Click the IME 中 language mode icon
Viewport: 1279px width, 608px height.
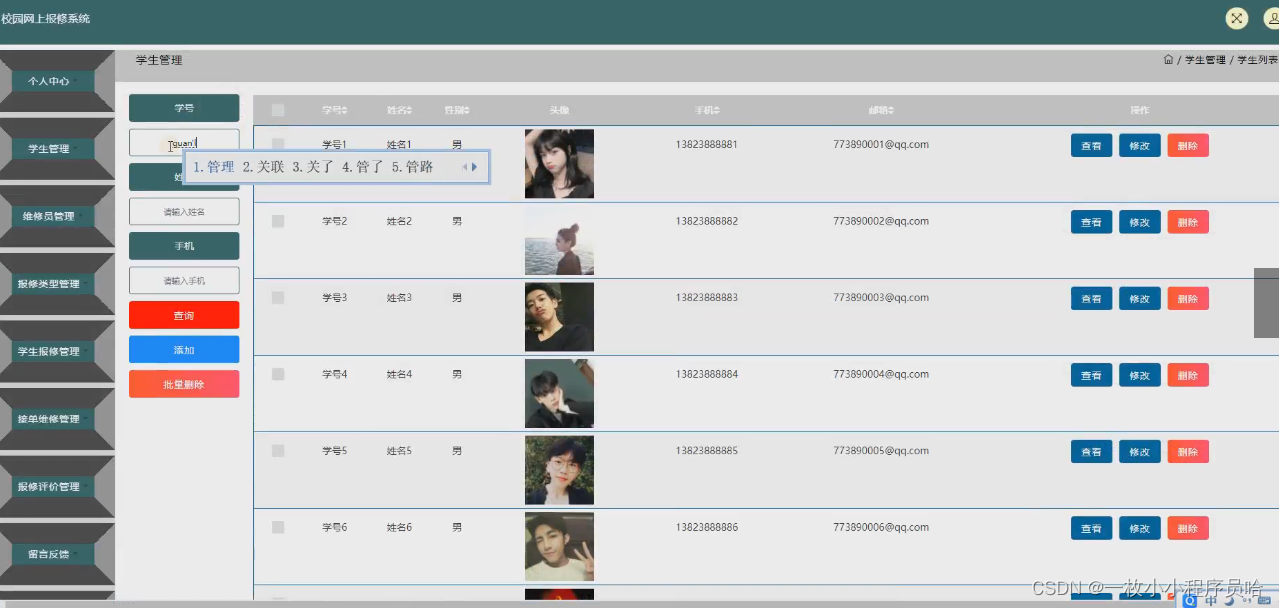tap(1212, 601)
